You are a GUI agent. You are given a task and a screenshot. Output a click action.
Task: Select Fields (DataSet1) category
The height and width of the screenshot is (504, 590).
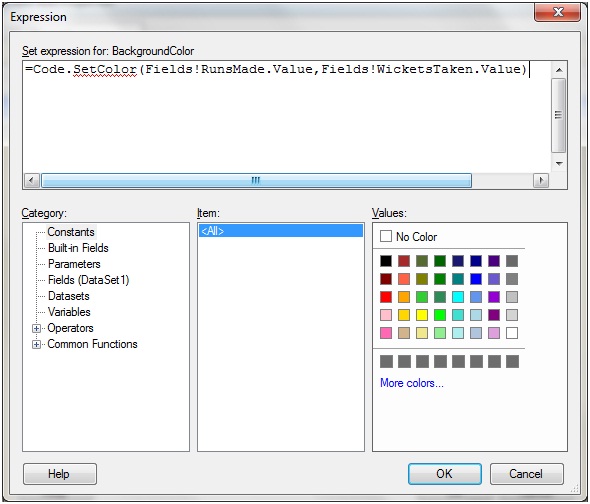pos(88,280)
